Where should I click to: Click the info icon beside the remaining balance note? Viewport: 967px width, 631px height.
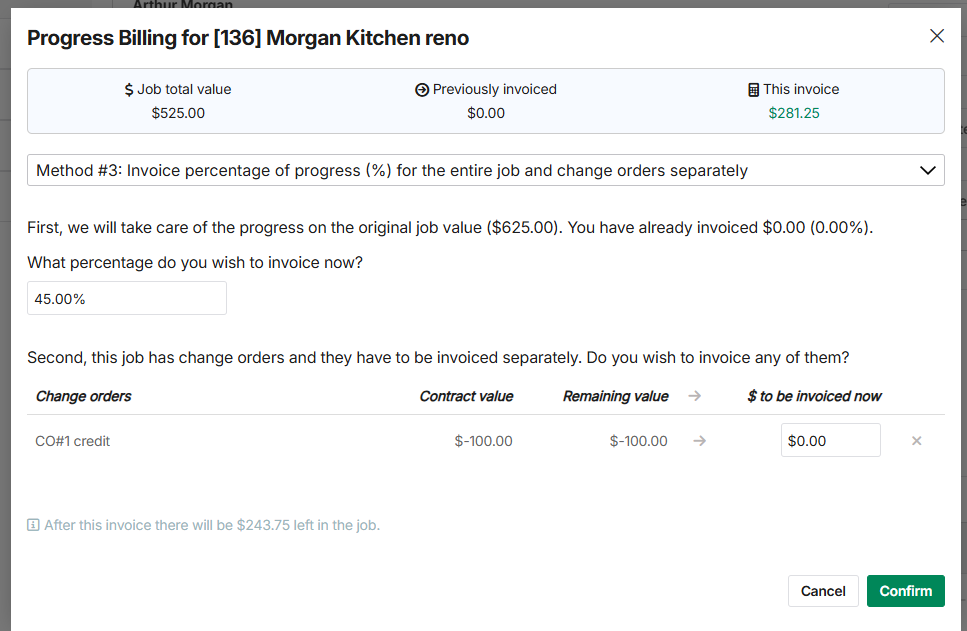[x=33, y=525]
